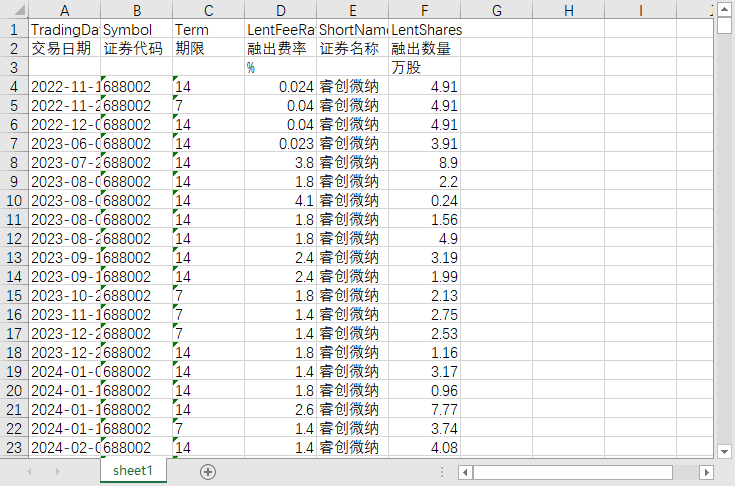Click the 2024-02 date cell in row 23

pos(64,448)
